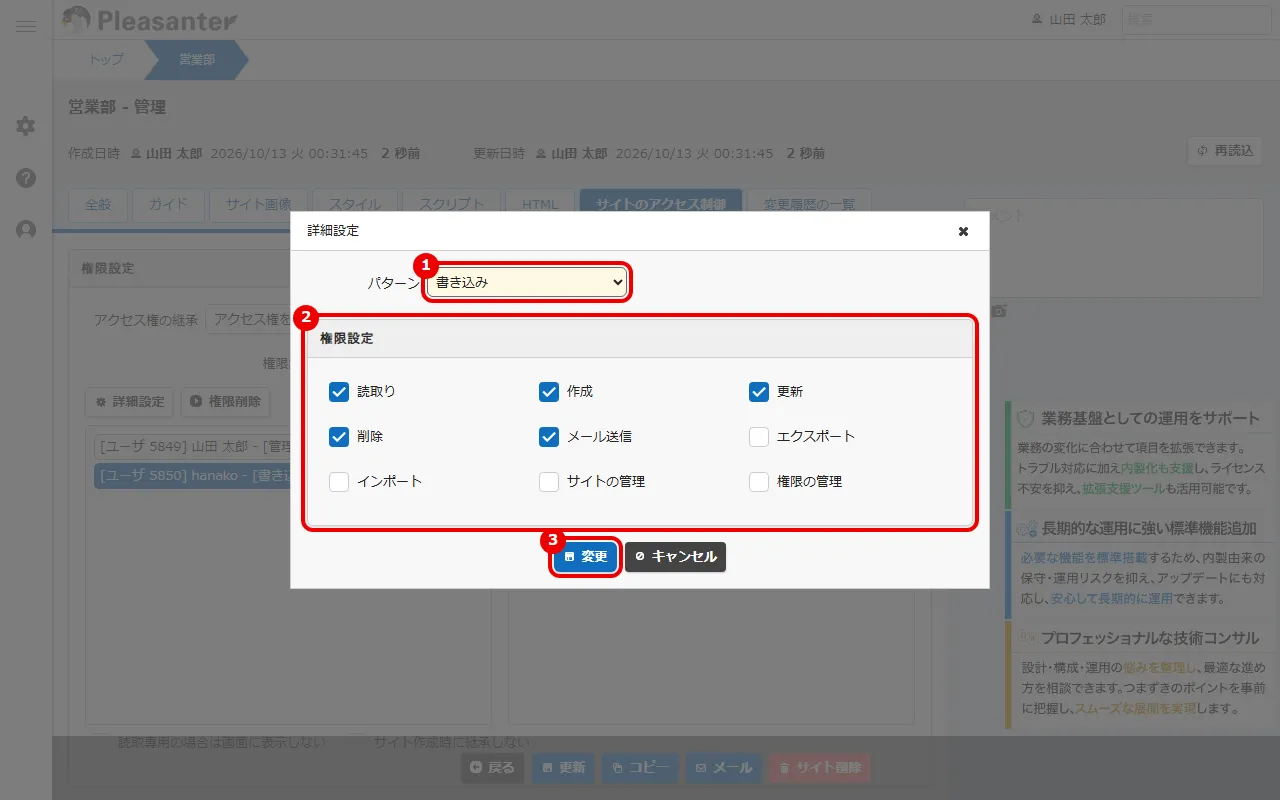Click the 権限削除 button
Screen dimensions: 1280x800
point(226,402)
